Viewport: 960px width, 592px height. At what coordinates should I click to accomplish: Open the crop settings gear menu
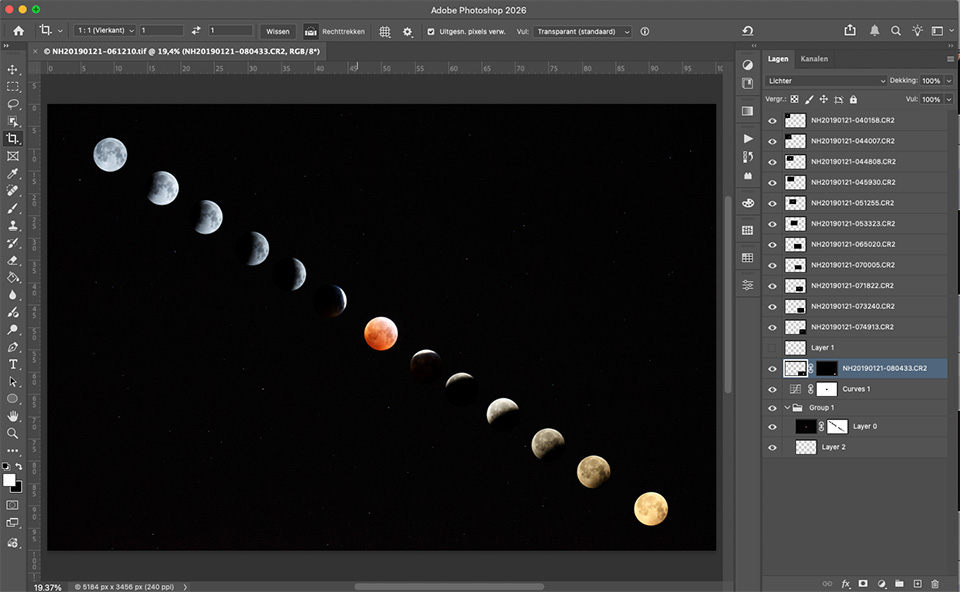coord(407,31)
